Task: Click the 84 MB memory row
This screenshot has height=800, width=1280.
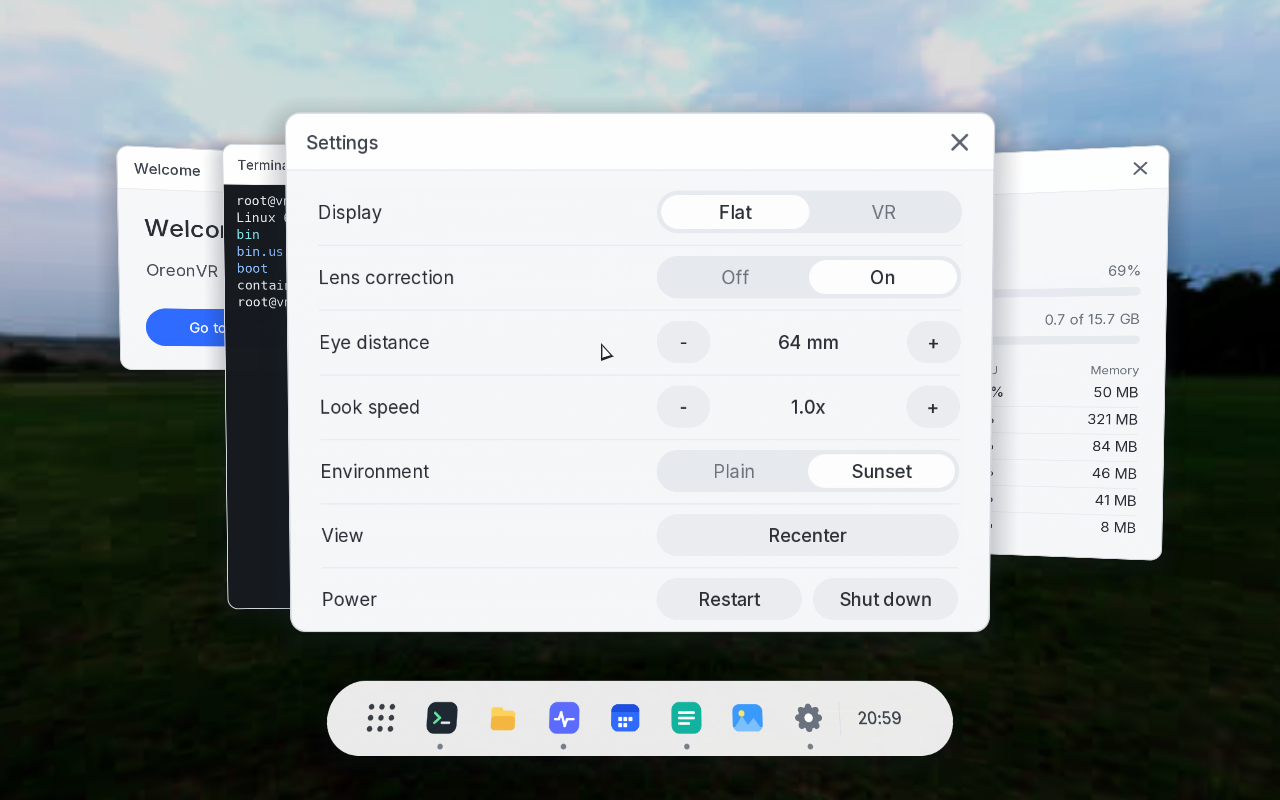Action: (x=1065, y=446)
